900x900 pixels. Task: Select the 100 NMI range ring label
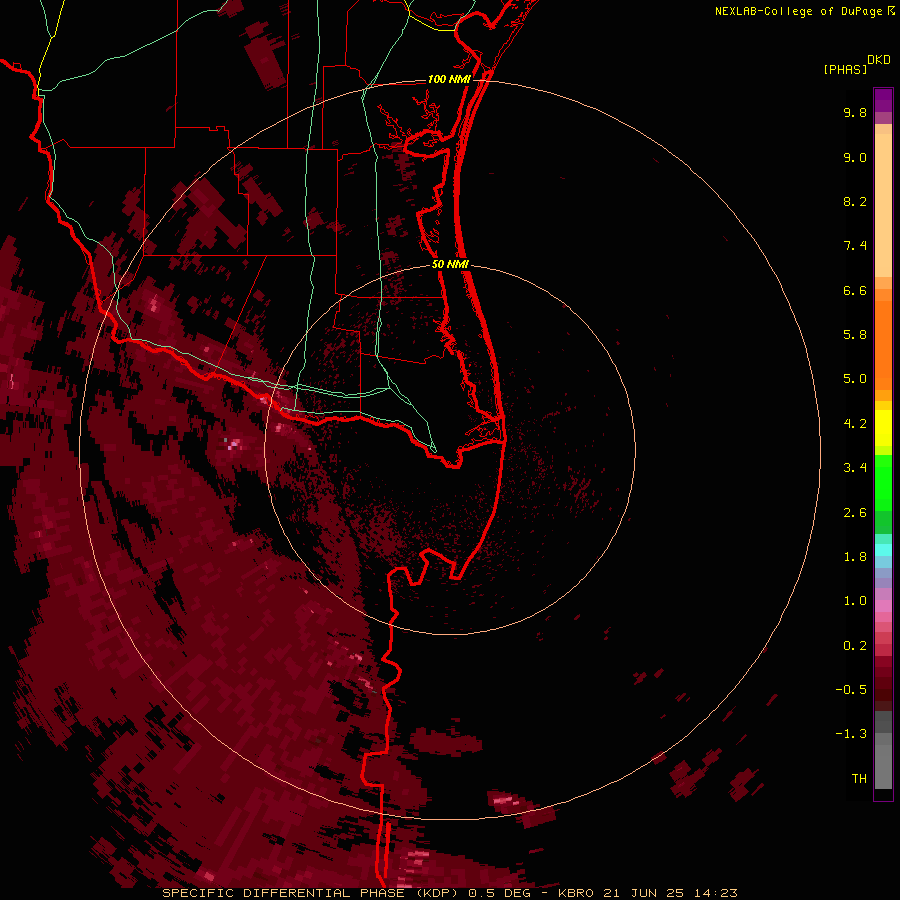[x=449, y=79]
